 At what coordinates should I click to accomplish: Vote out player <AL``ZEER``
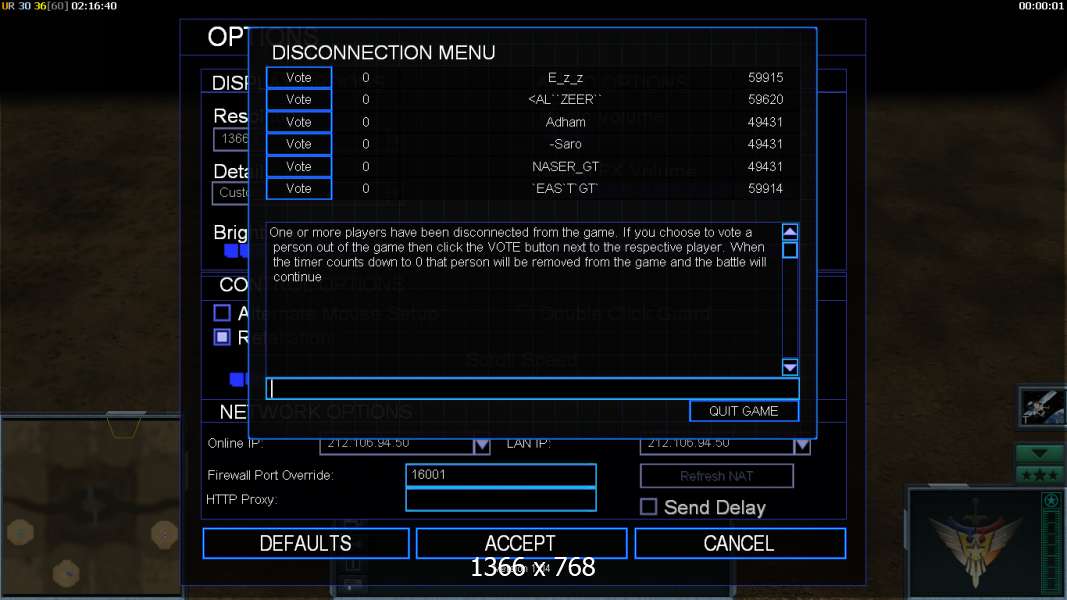tap(299, 99)
